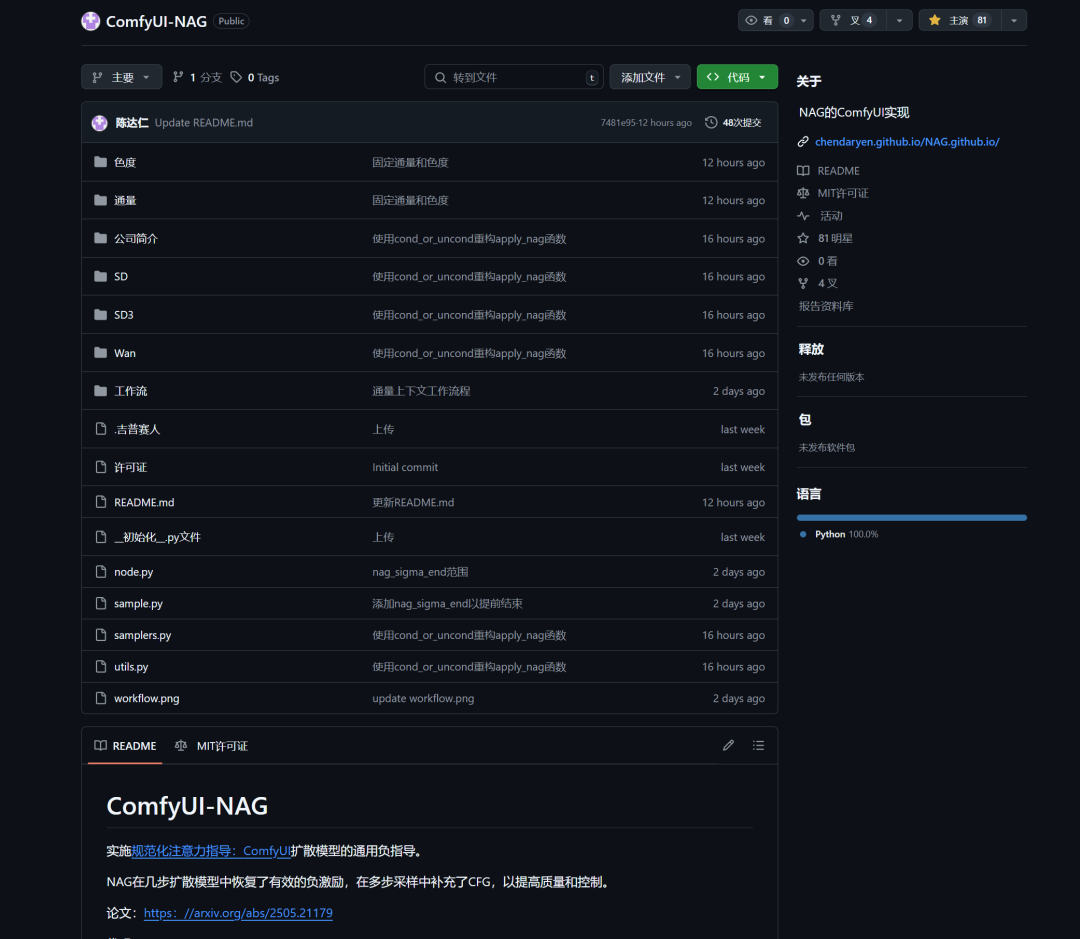Click the Initial commit message
1080x939 pixels.
405,467
